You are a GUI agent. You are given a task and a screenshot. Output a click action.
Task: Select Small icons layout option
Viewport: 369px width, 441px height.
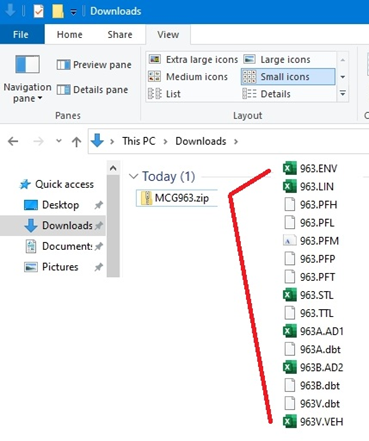point(288,77)
